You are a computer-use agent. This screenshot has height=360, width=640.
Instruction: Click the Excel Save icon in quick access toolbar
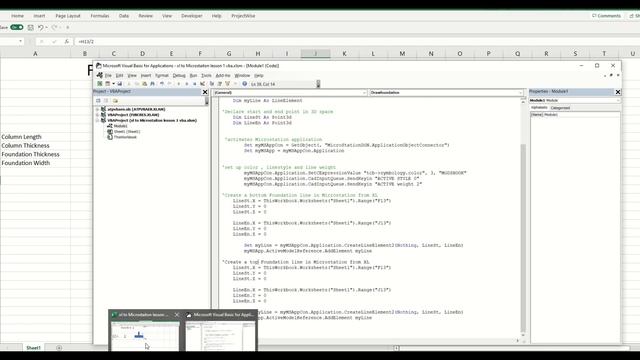point(31,27)
